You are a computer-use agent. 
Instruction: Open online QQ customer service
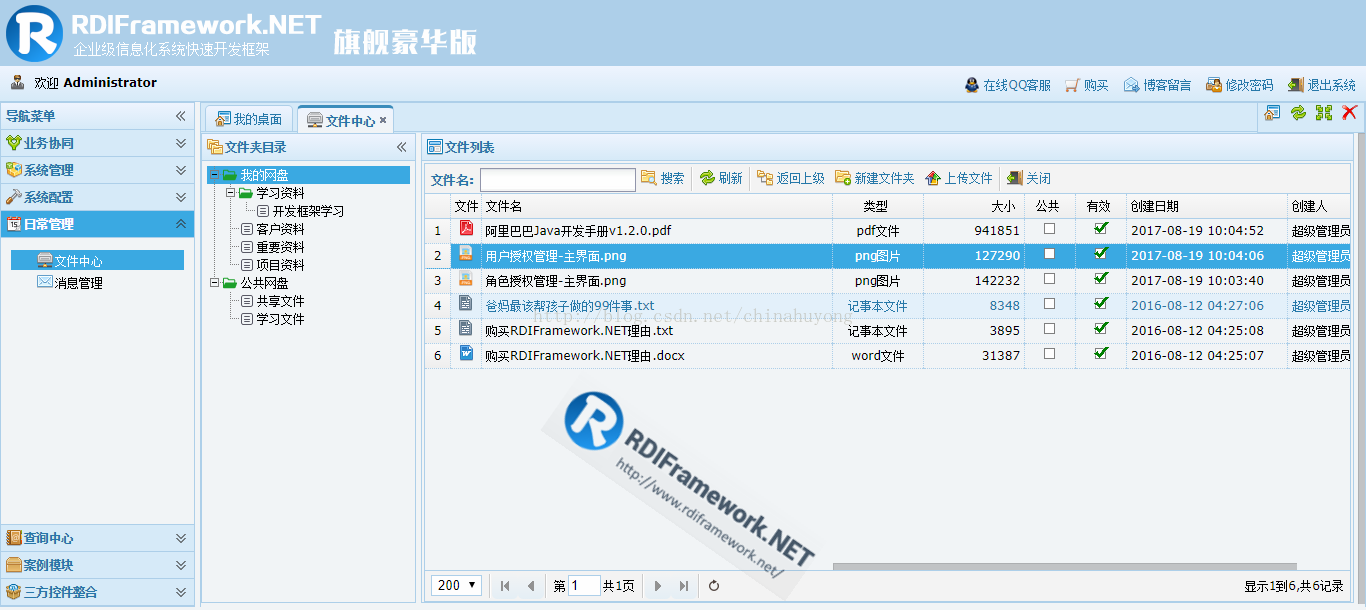click(1008, 85)
